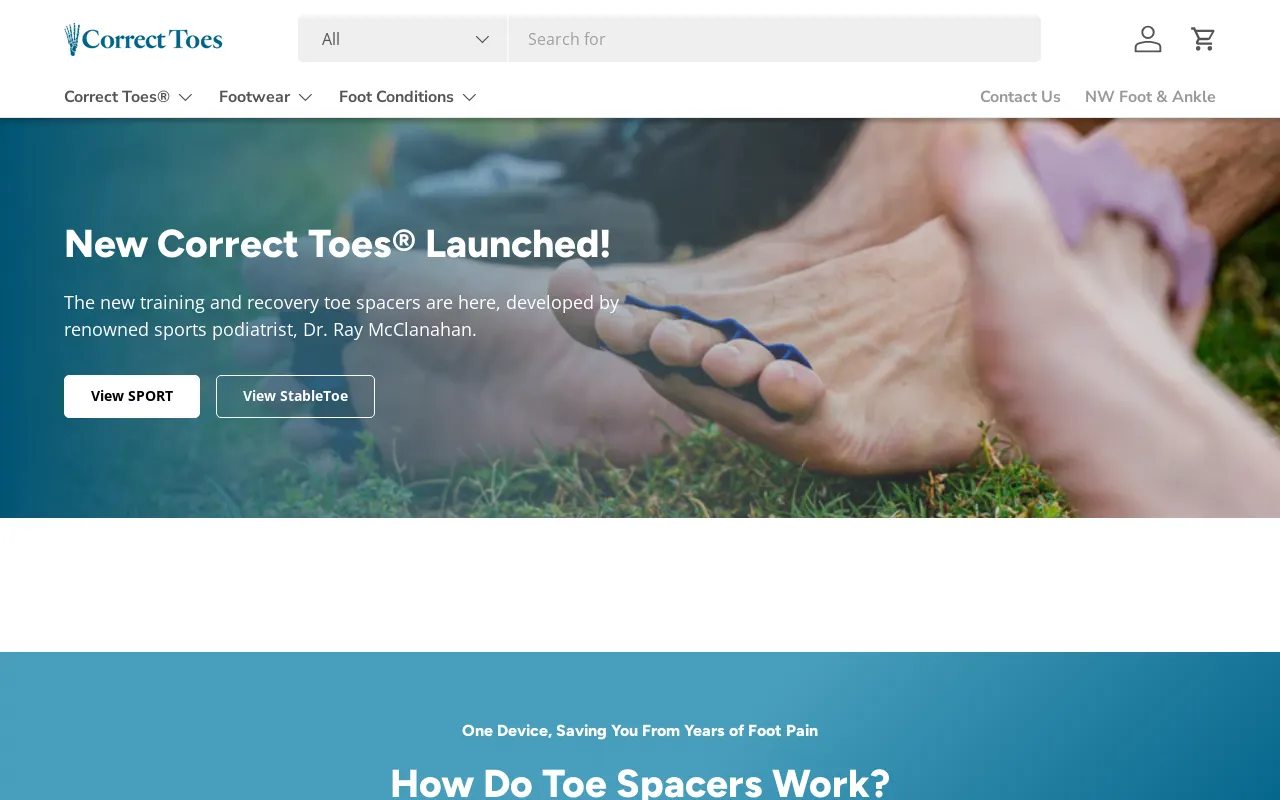Go to the Contact Us page

point(1020,97)
